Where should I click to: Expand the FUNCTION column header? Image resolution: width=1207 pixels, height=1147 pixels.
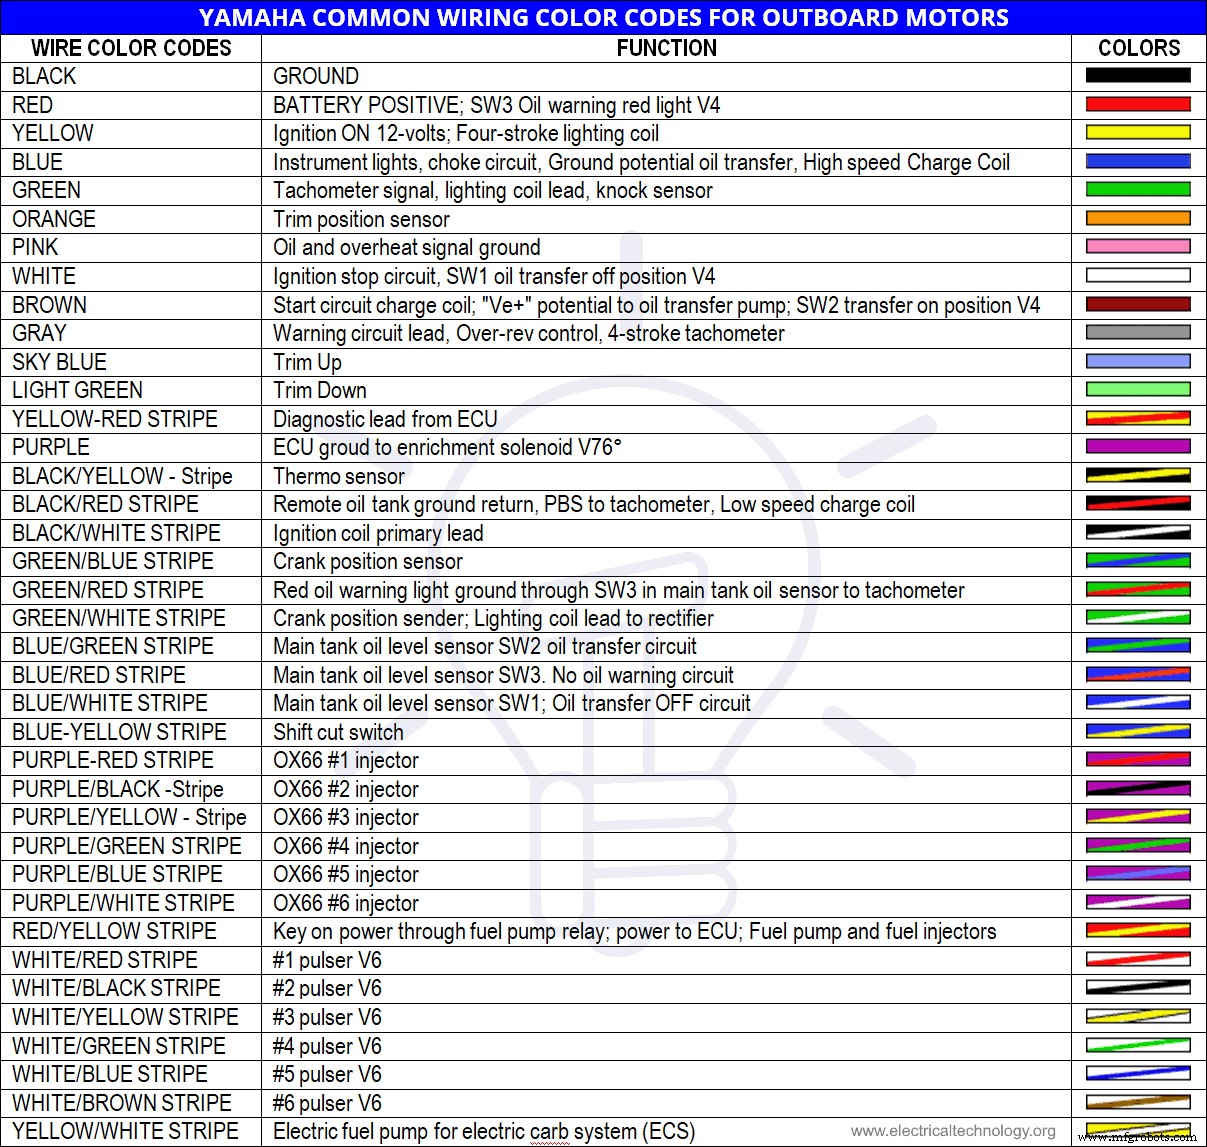pyautogui.click(x=666, y=47)
